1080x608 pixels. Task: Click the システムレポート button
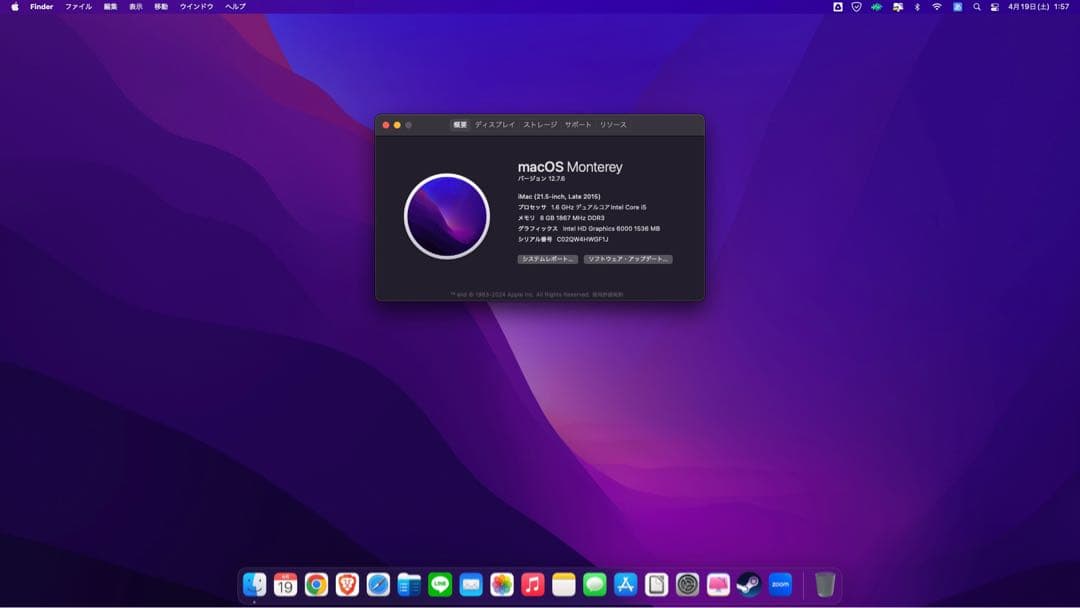coord(548,259)
